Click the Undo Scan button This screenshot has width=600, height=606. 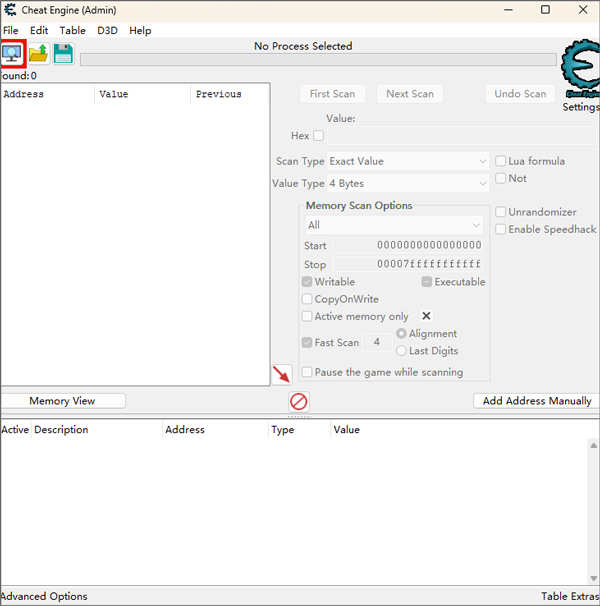[520, 94]
